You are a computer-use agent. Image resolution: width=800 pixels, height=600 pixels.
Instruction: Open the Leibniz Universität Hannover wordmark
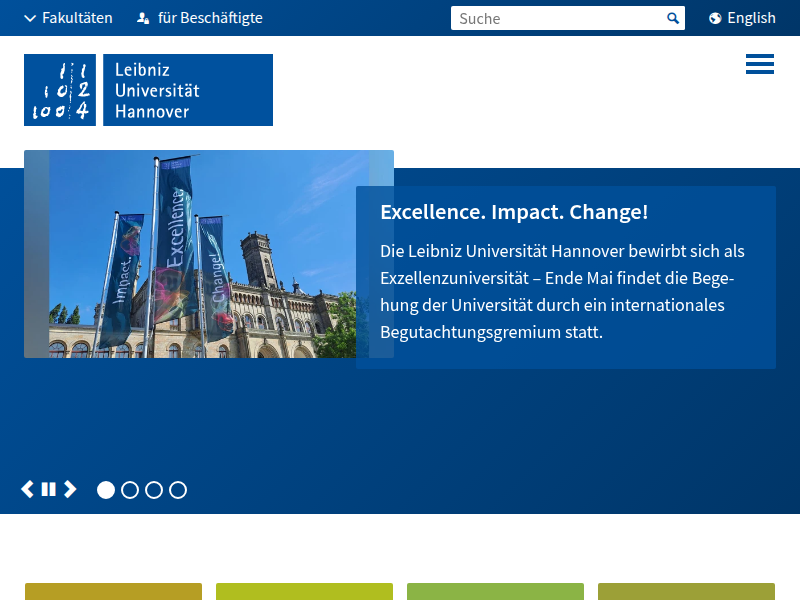point(188,90)
